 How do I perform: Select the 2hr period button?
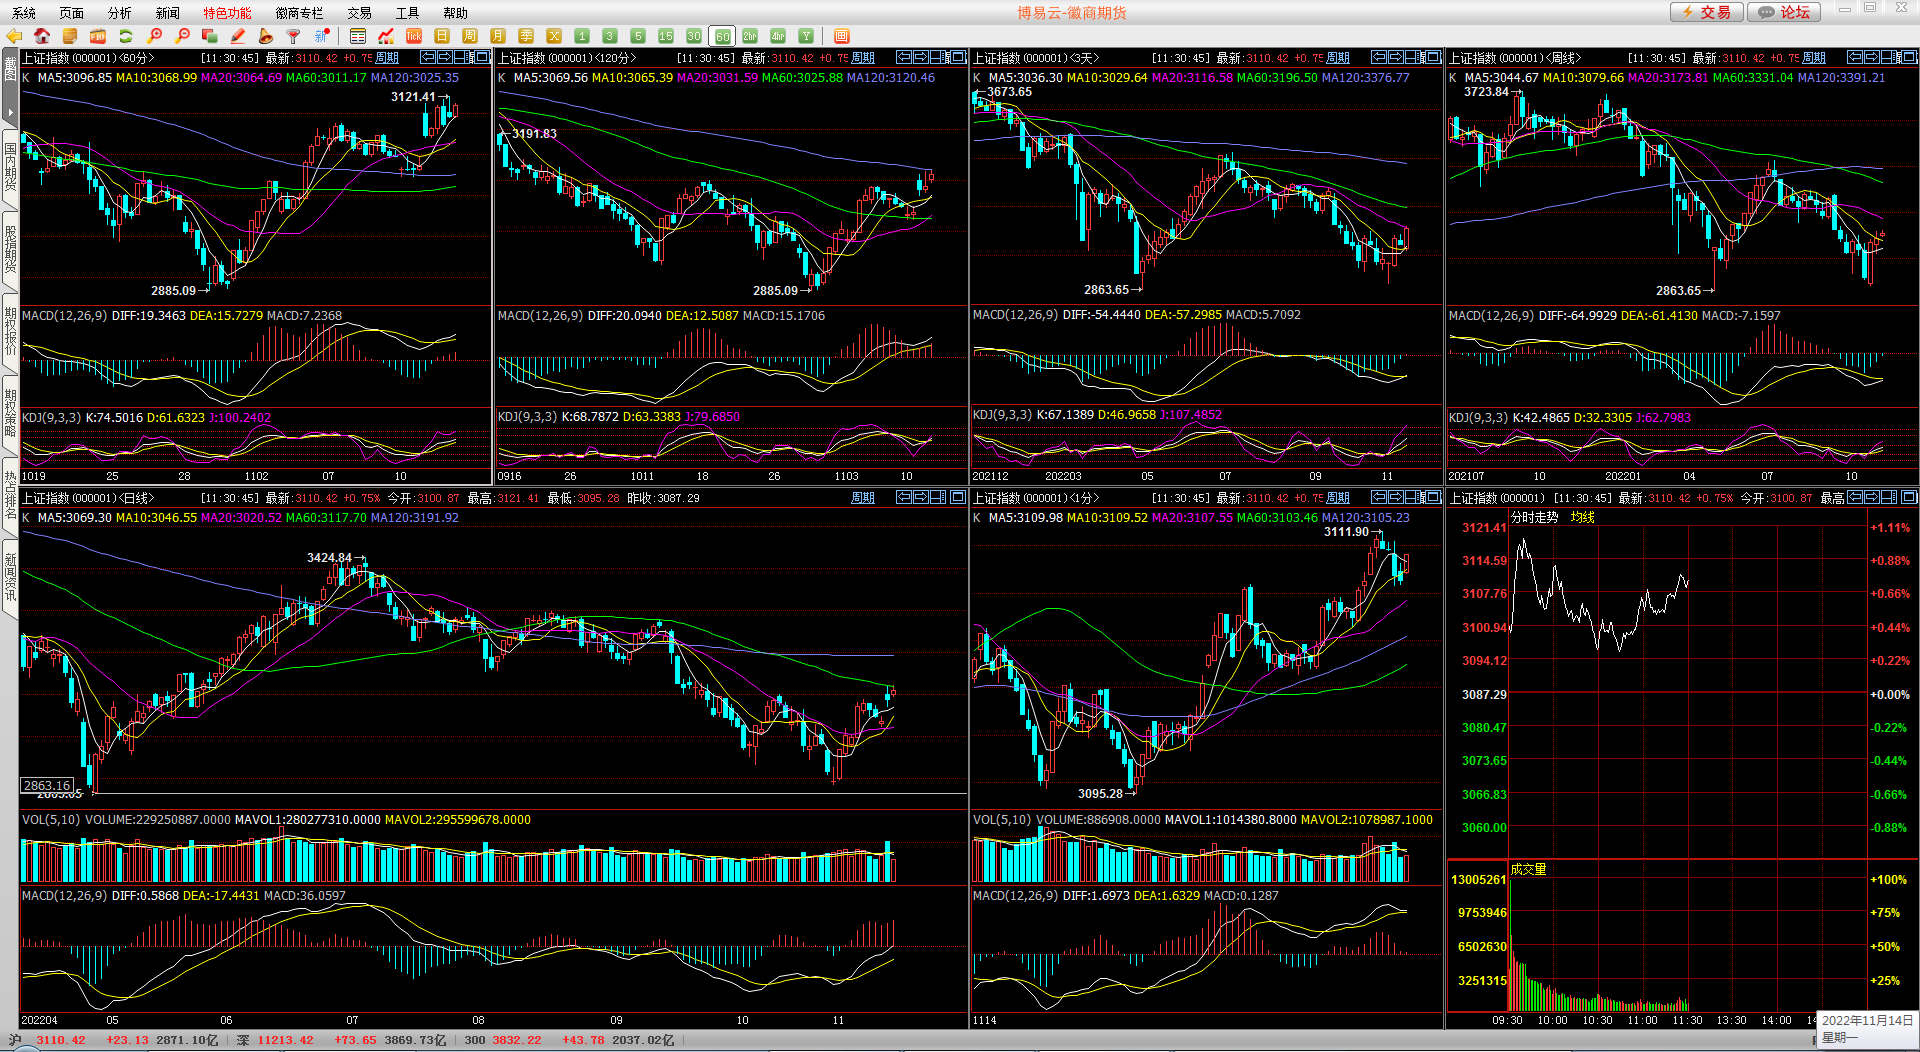click(750, 36)
